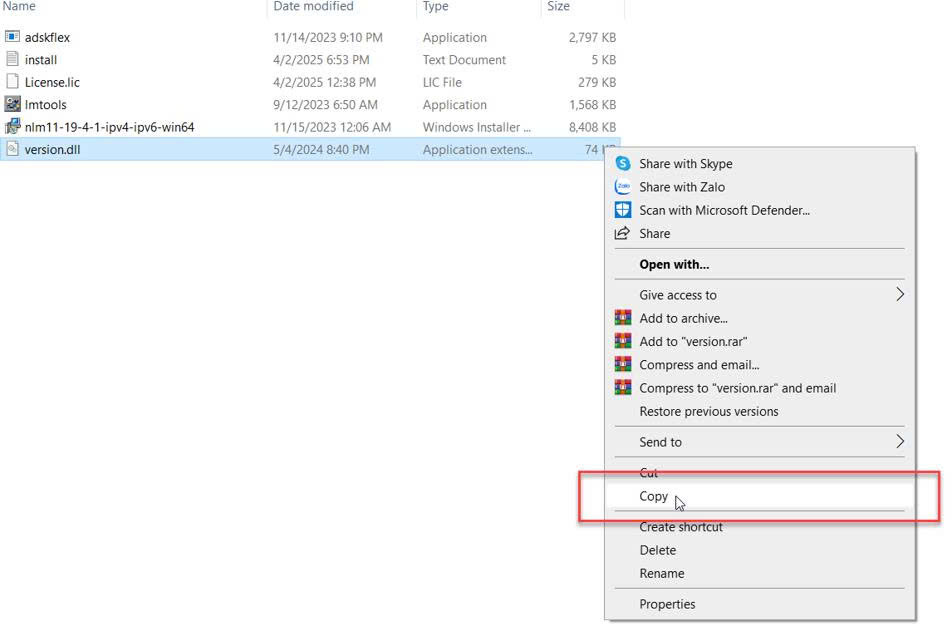Click the install text document icon
Screen dimensions: 952x637
pyautogui.click(x=12, y=59)
